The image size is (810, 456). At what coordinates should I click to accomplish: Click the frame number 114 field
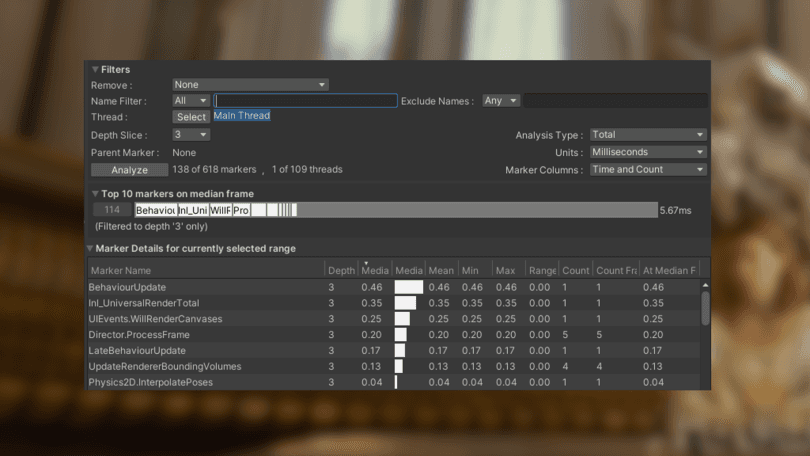(112, 210)
